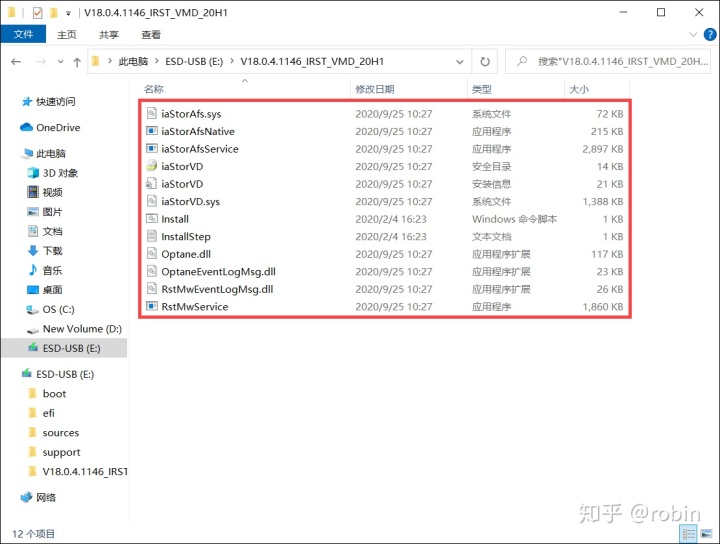Select highlighted ESD-USB (E:) under 此电脑
Viewport: 720px width, 544px height.
coord(64,348)
